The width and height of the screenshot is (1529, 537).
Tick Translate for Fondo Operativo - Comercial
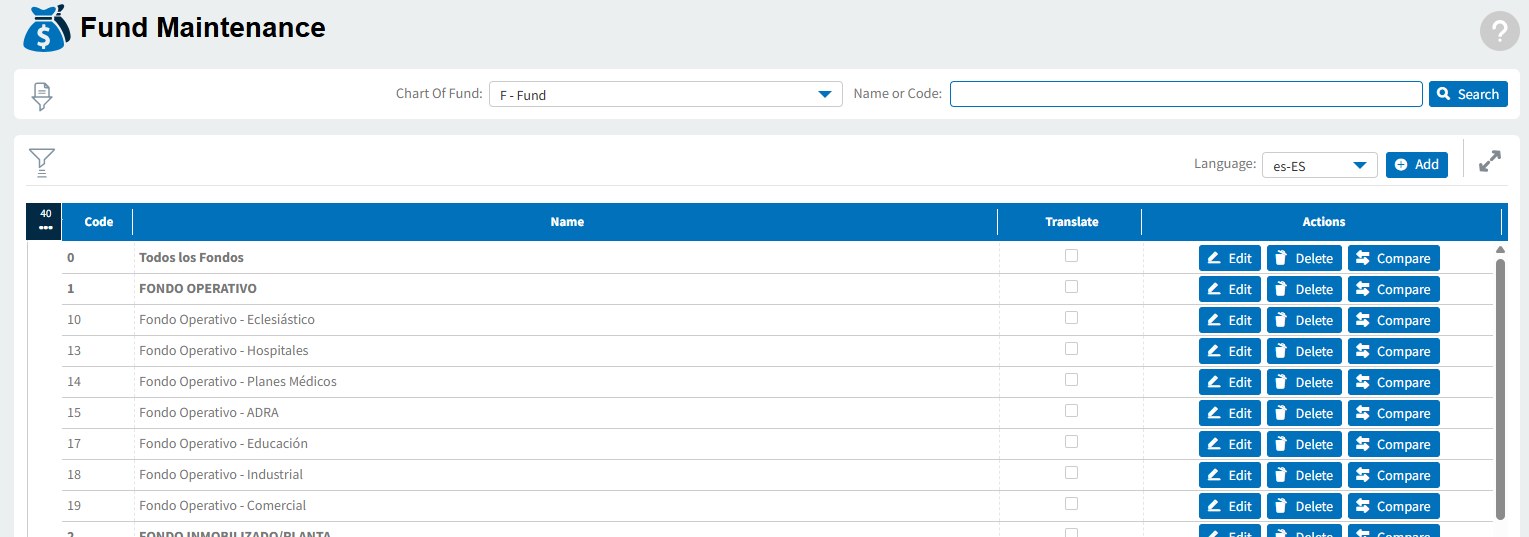coord(1071,504)
